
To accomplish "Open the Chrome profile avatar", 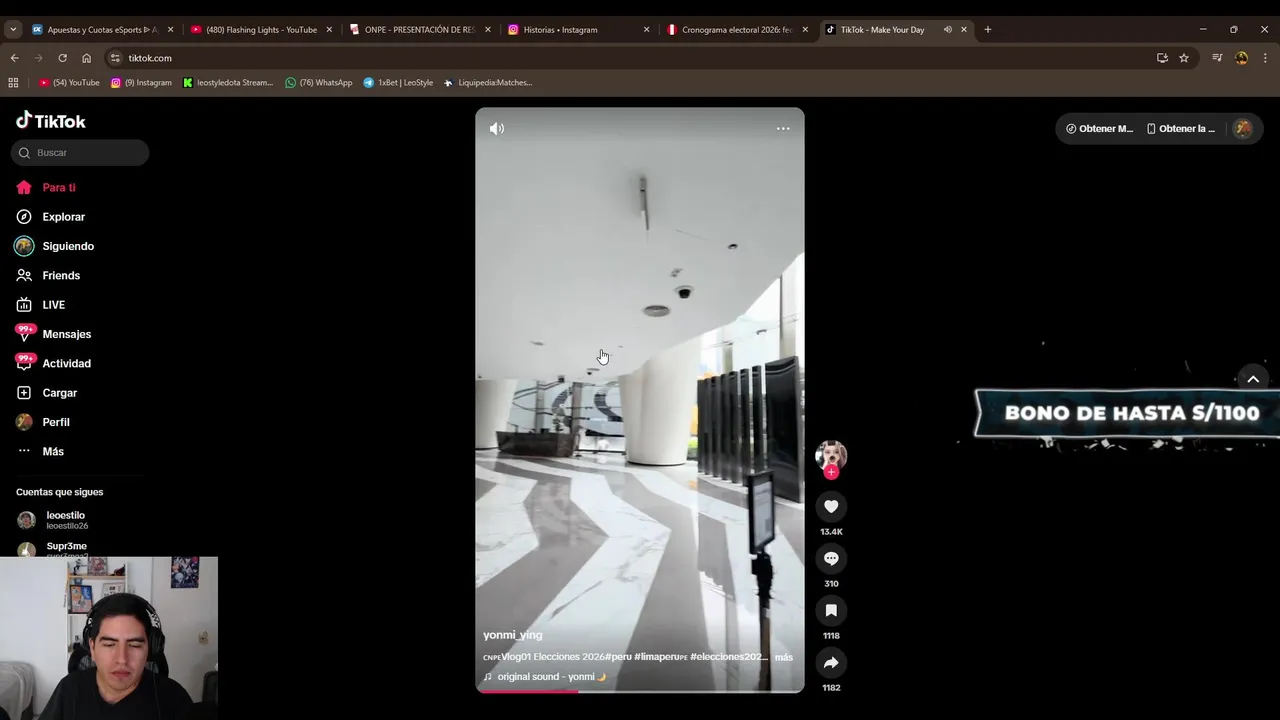I will [1241, 58].
